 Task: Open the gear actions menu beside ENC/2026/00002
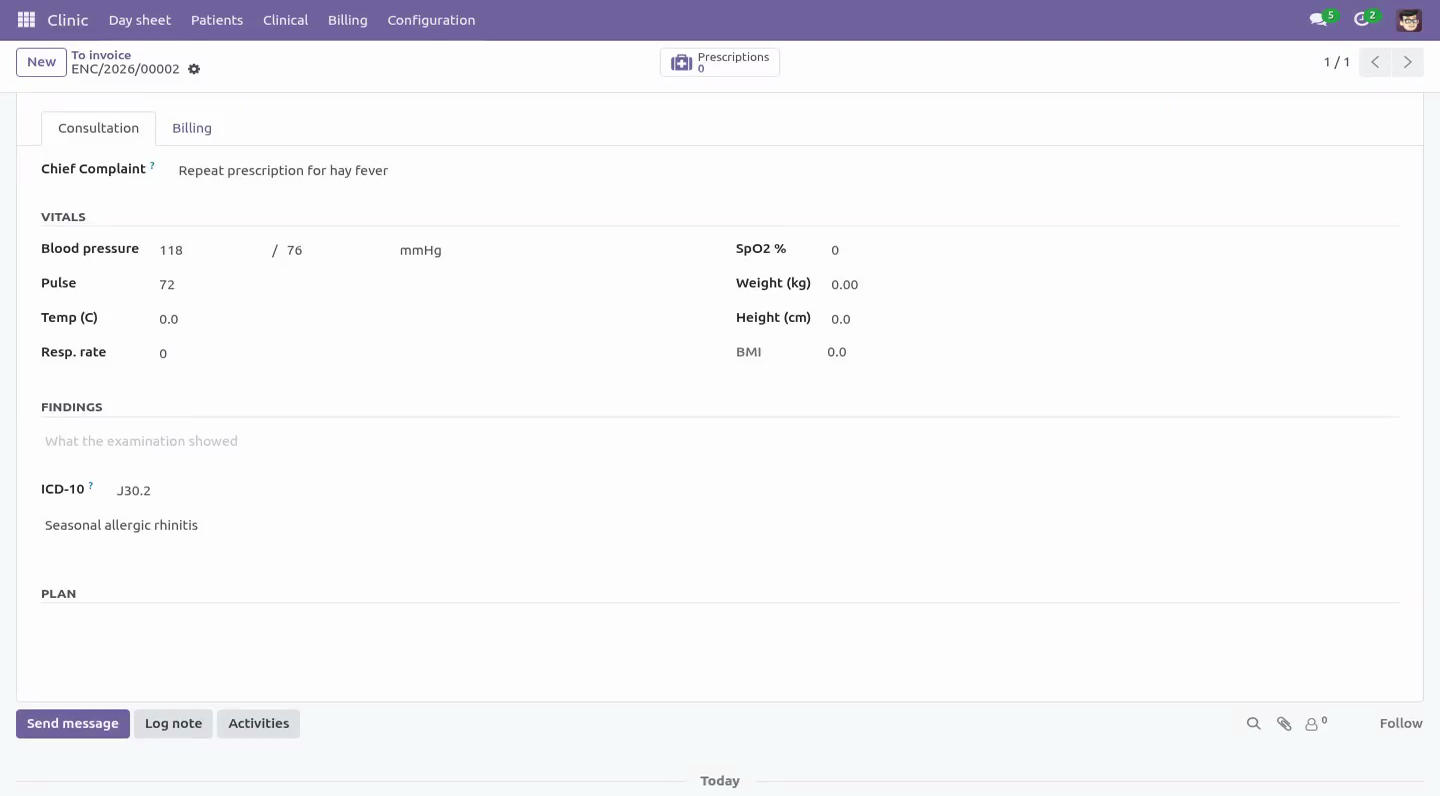194,69
